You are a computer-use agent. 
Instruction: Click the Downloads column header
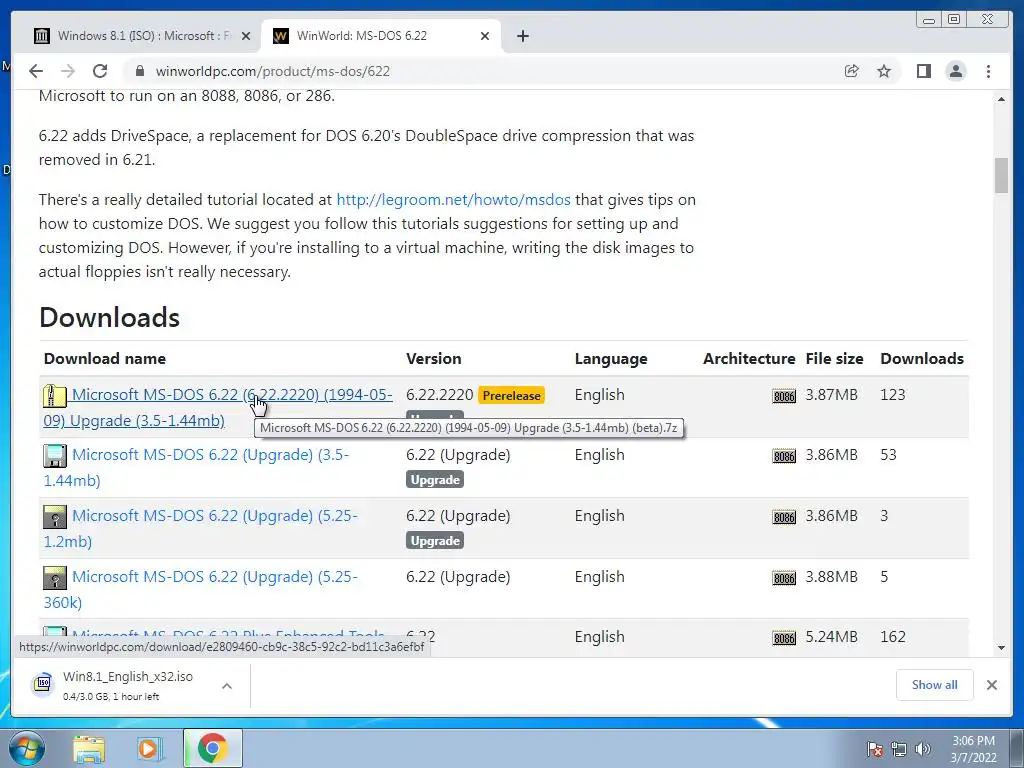coord(922,359)
